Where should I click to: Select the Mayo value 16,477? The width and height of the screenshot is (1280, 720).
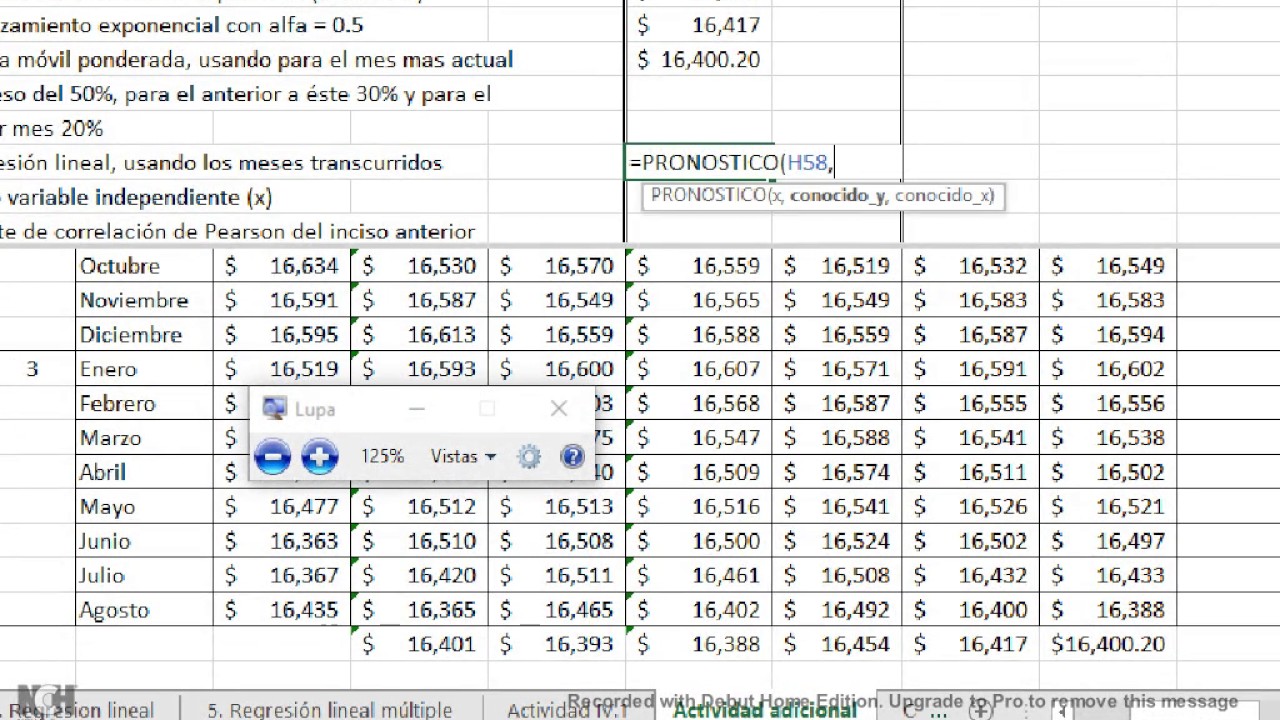tap(282, 507)
